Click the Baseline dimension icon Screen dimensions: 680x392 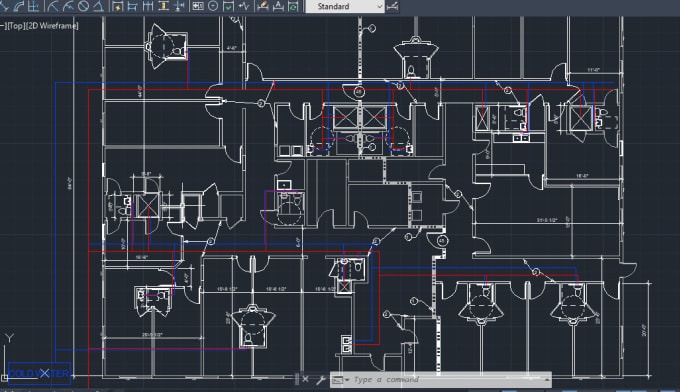pyautogui.click(x=133, y=6)
